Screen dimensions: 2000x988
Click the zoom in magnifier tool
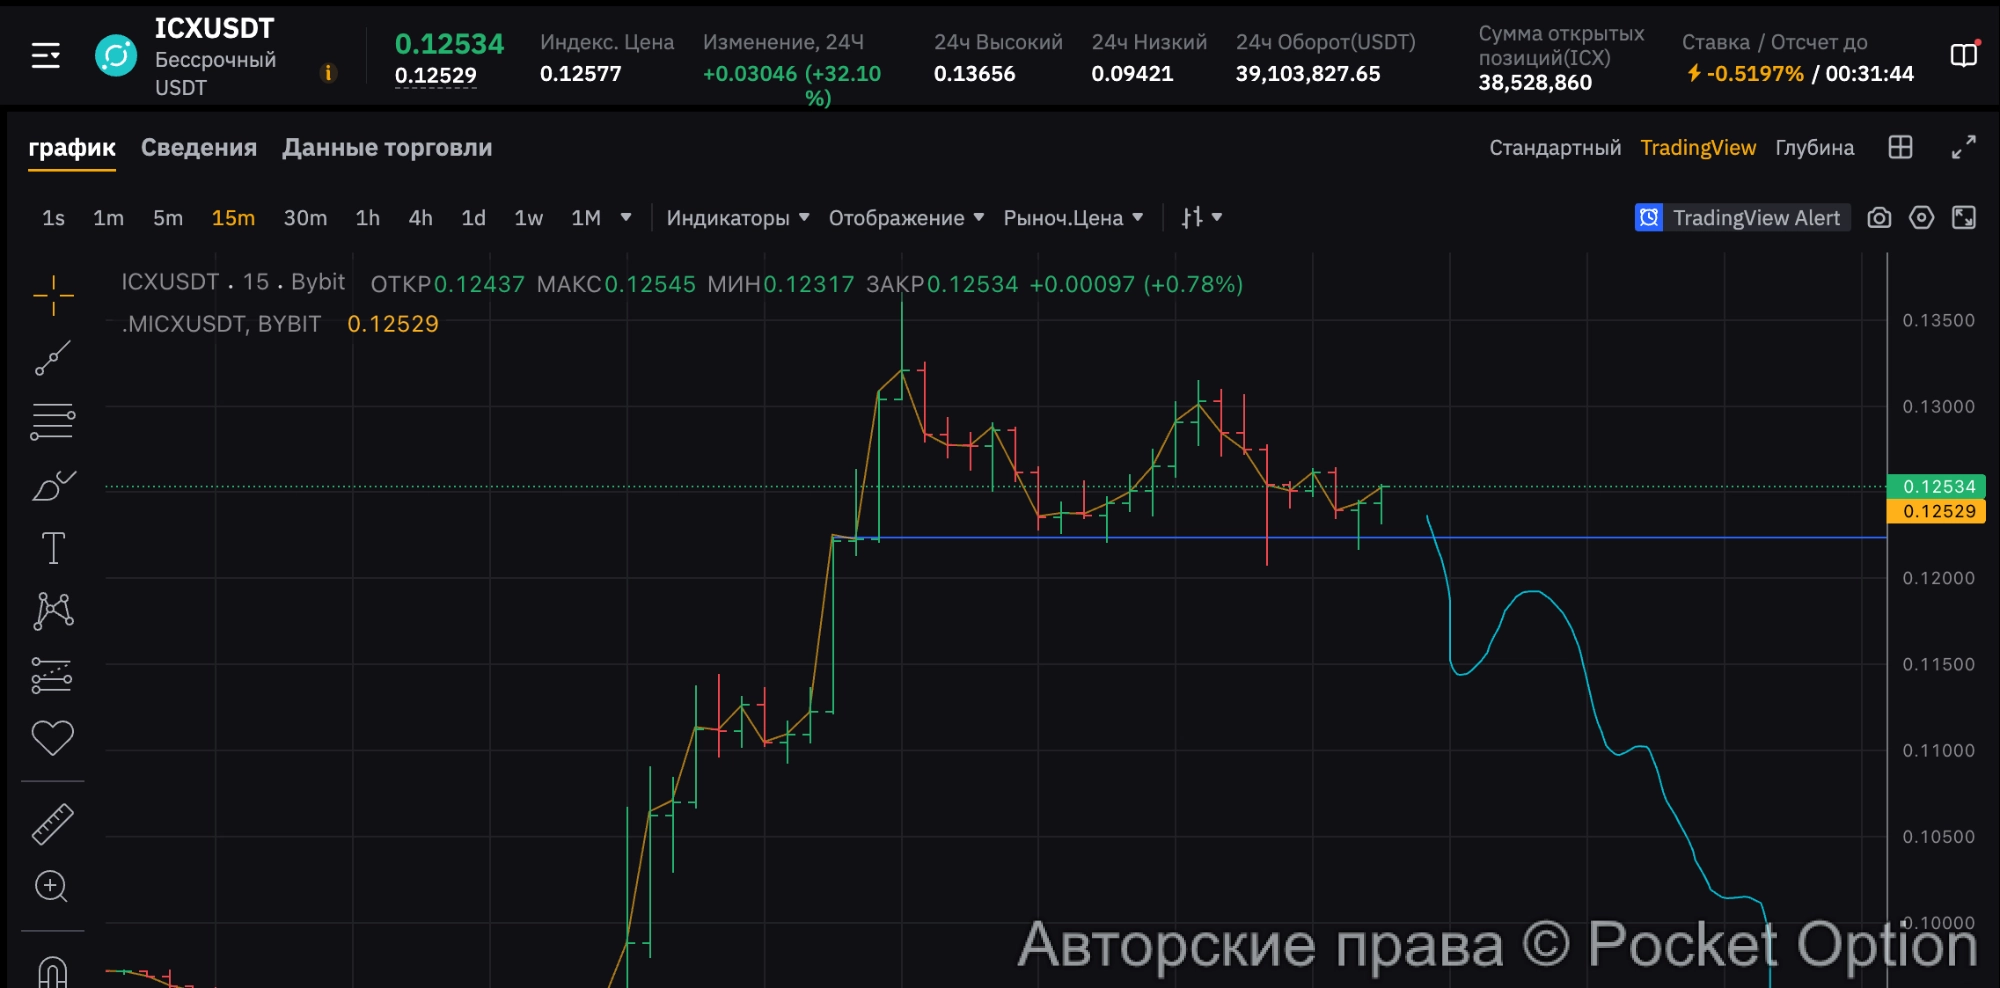click(x=51, y=886)
